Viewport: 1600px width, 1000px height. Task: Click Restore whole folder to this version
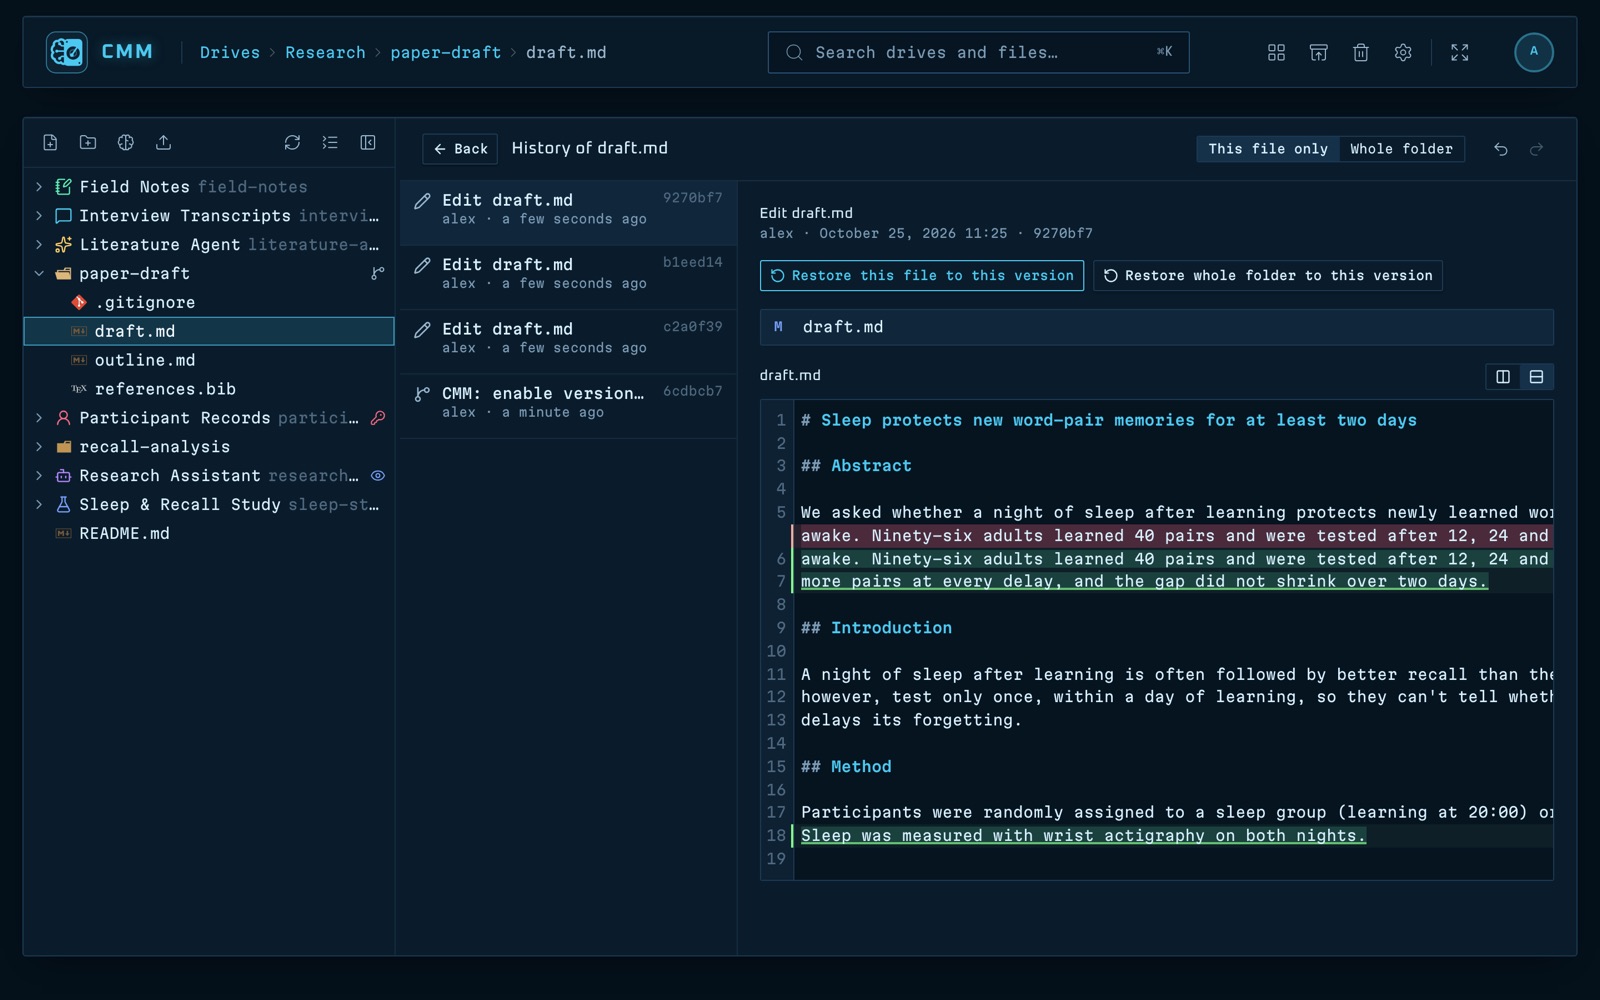tap(1268, 276)
